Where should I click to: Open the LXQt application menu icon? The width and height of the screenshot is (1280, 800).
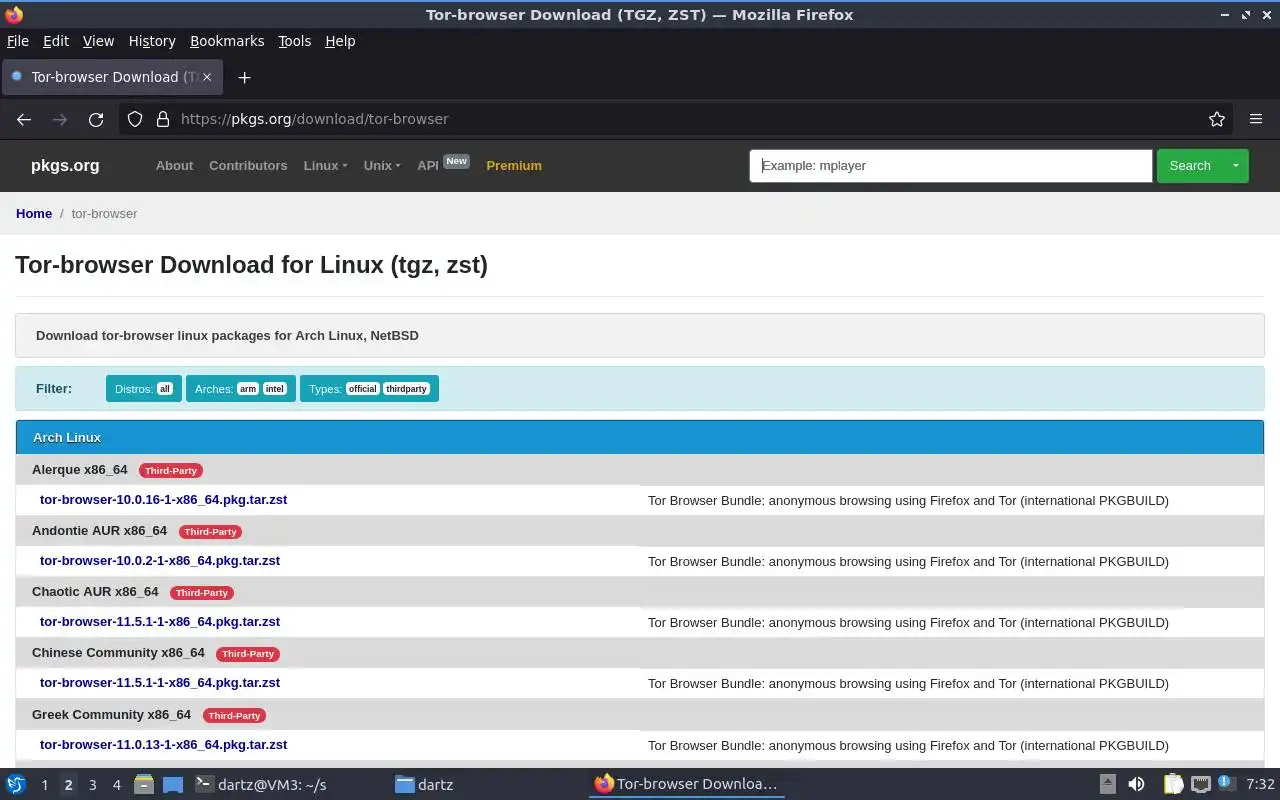15,784
